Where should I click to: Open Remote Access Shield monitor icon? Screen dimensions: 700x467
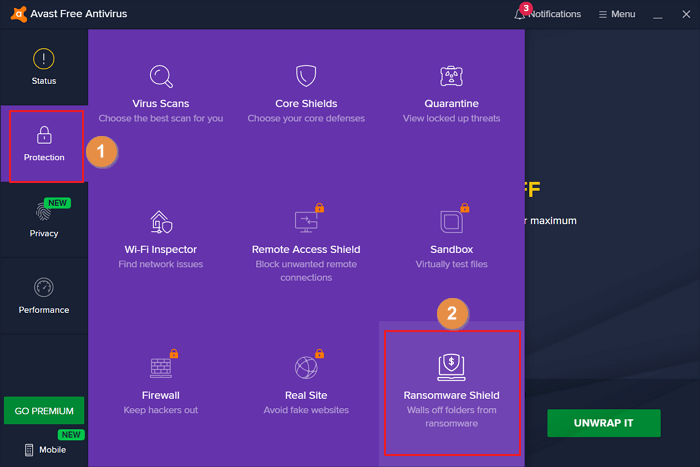point(306,221)
